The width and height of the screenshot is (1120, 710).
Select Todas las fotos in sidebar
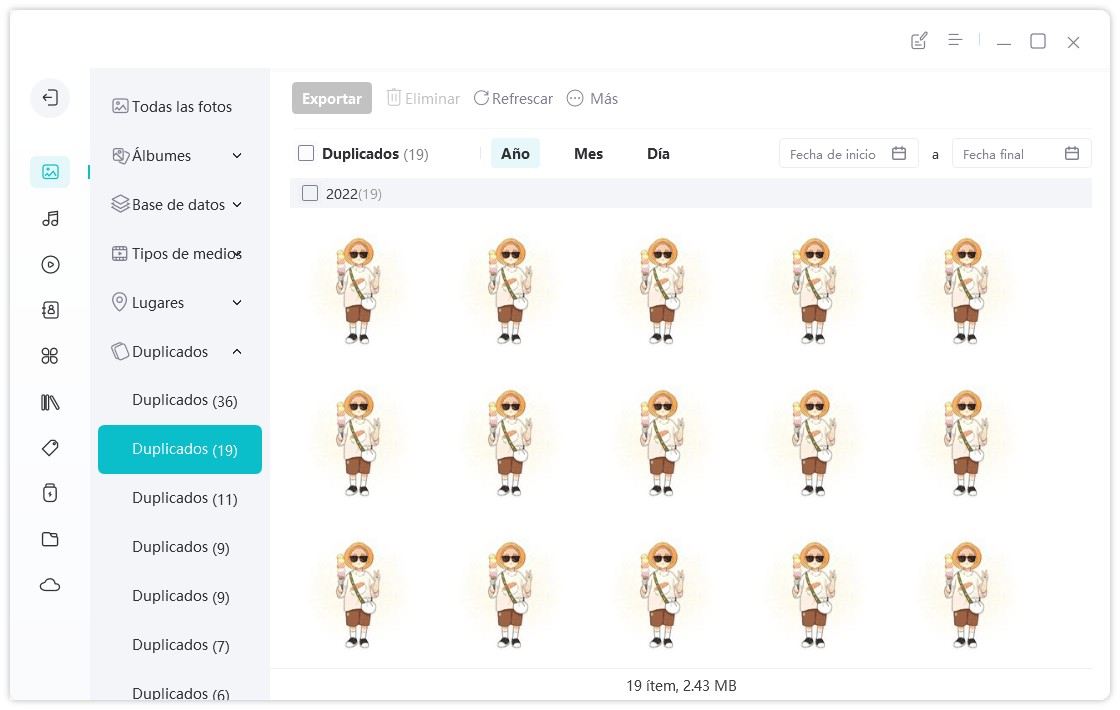[x=180, y=106]
